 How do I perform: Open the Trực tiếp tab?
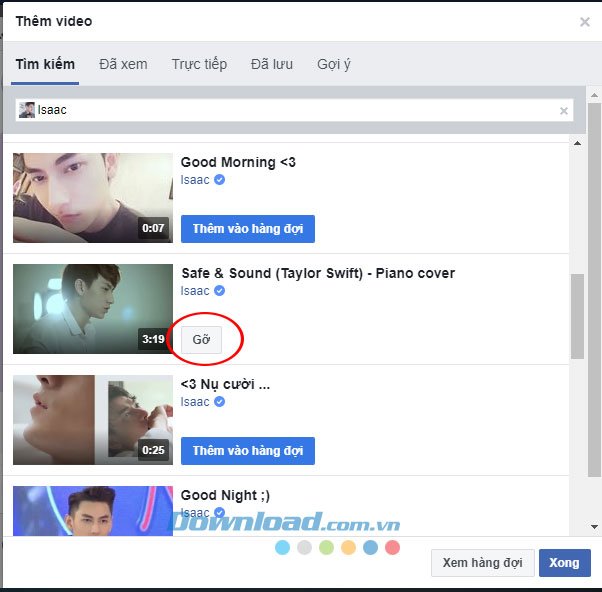click(x=199, y=64)
